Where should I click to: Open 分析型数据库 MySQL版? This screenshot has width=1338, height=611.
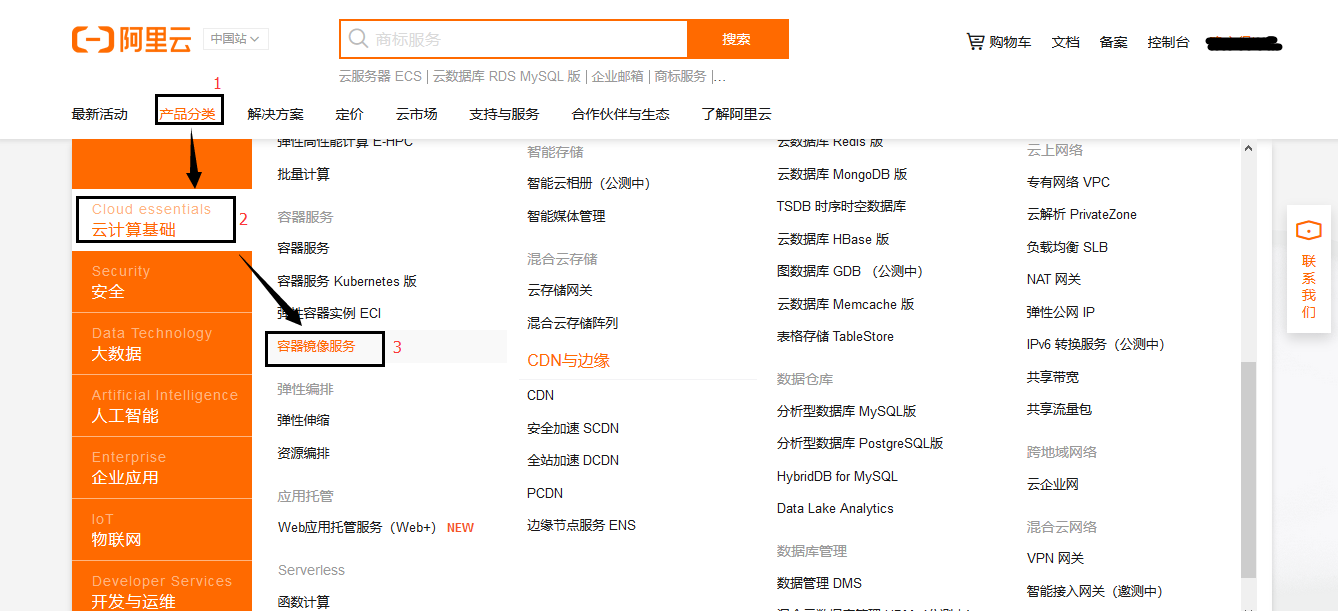[x=847, y=411]
